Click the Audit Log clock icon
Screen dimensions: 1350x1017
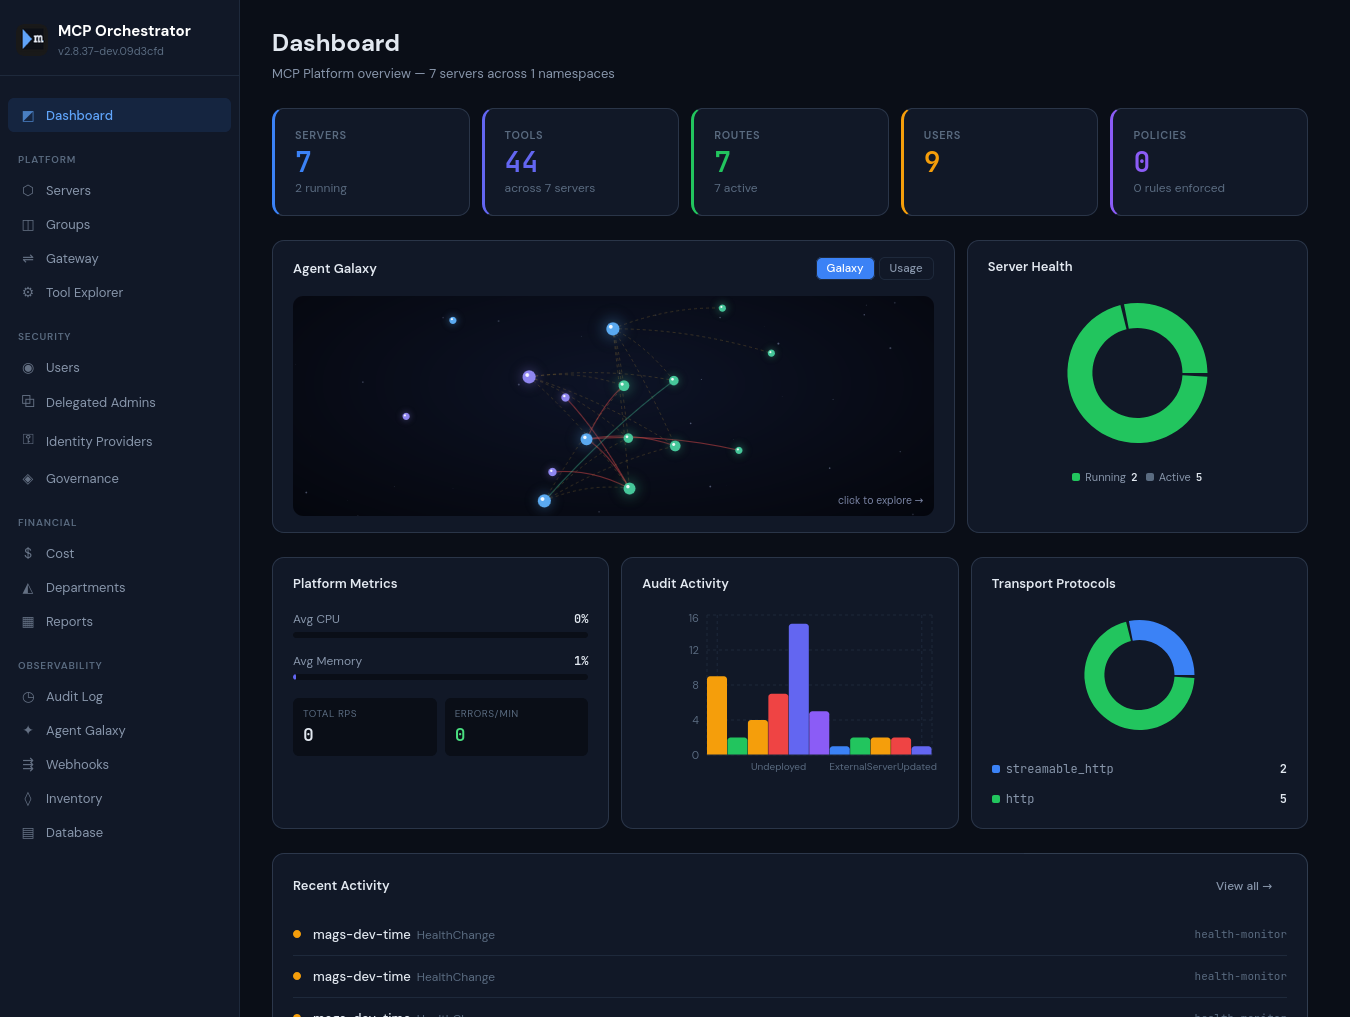[28, 697]
